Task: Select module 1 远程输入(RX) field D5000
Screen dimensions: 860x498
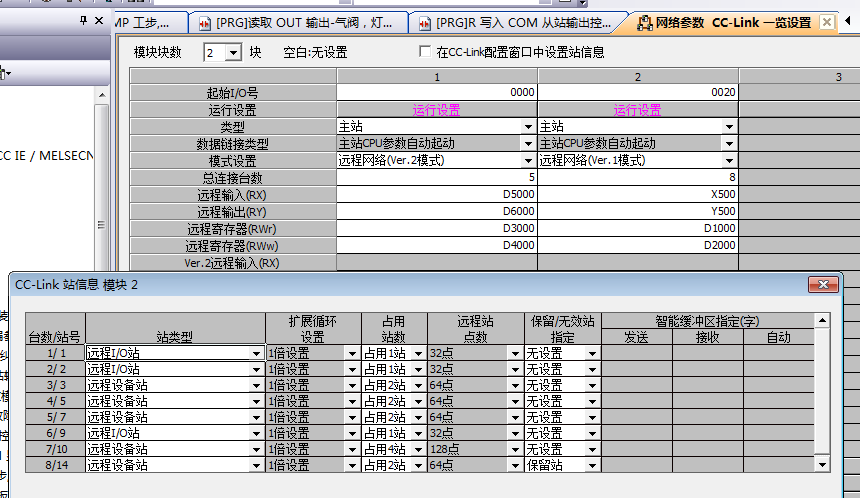Action: (x=436, y=193)
